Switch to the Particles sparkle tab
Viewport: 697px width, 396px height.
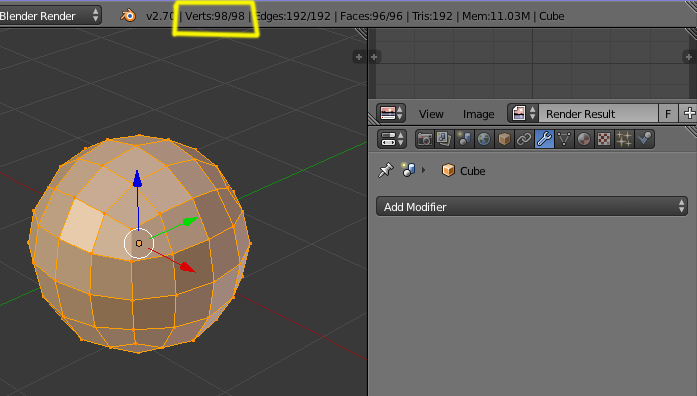click(624, 139)
